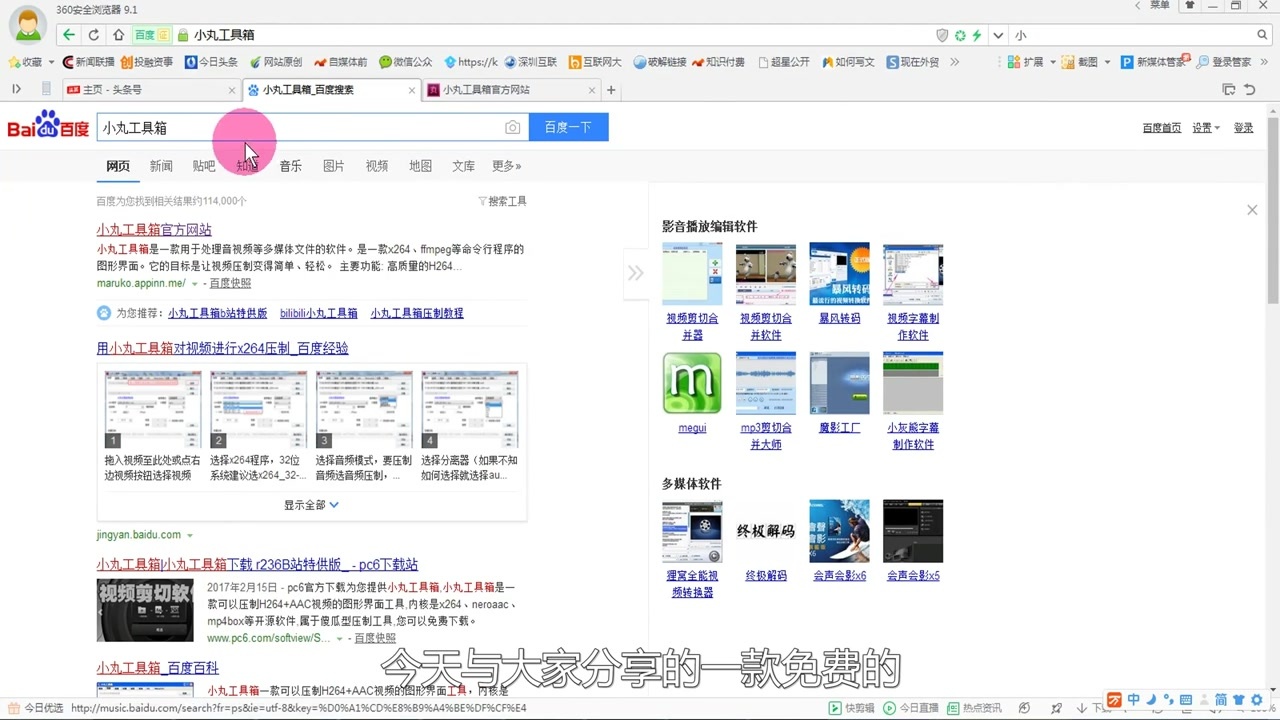Open the 收藏 favorites star button

pyautogui.click(x=25, y=62)
